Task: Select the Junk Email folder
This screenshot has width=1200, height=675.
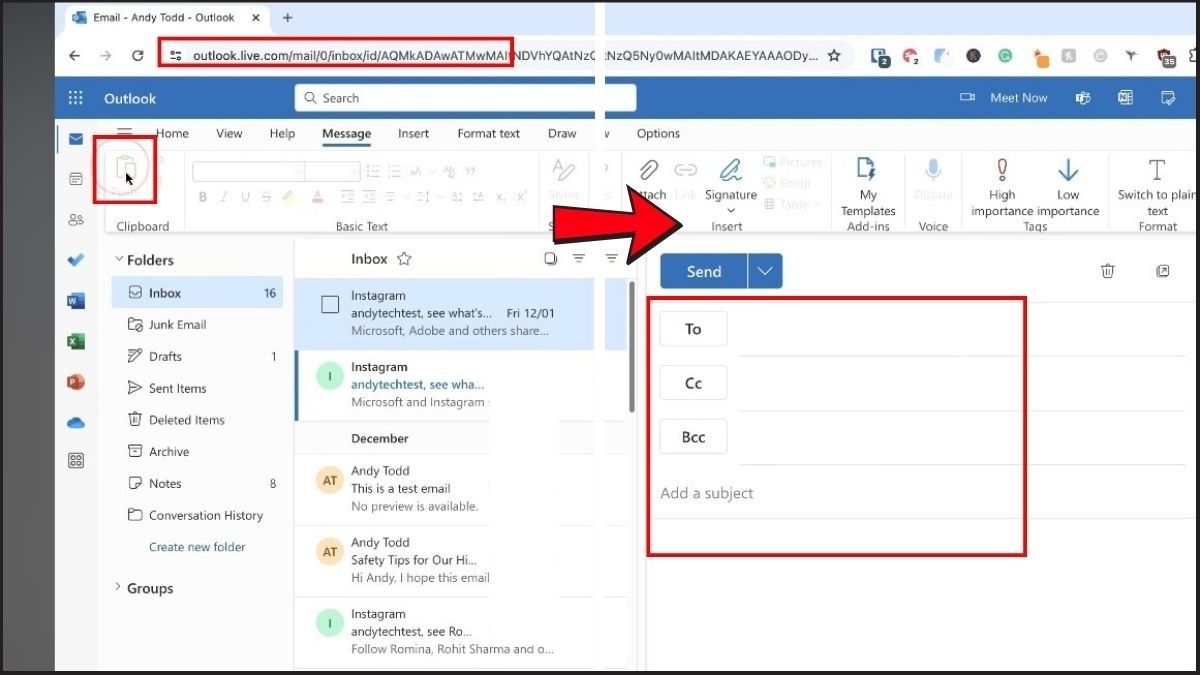Action: point(197,324)
